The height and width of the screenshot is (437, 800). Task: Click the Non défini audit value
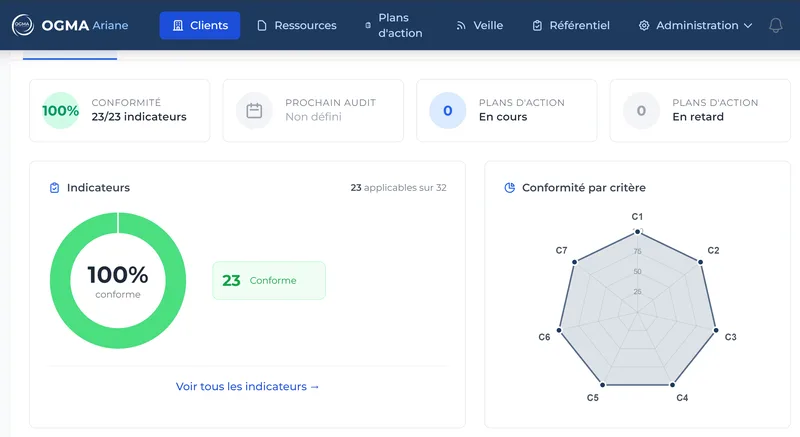pos(313,117)
